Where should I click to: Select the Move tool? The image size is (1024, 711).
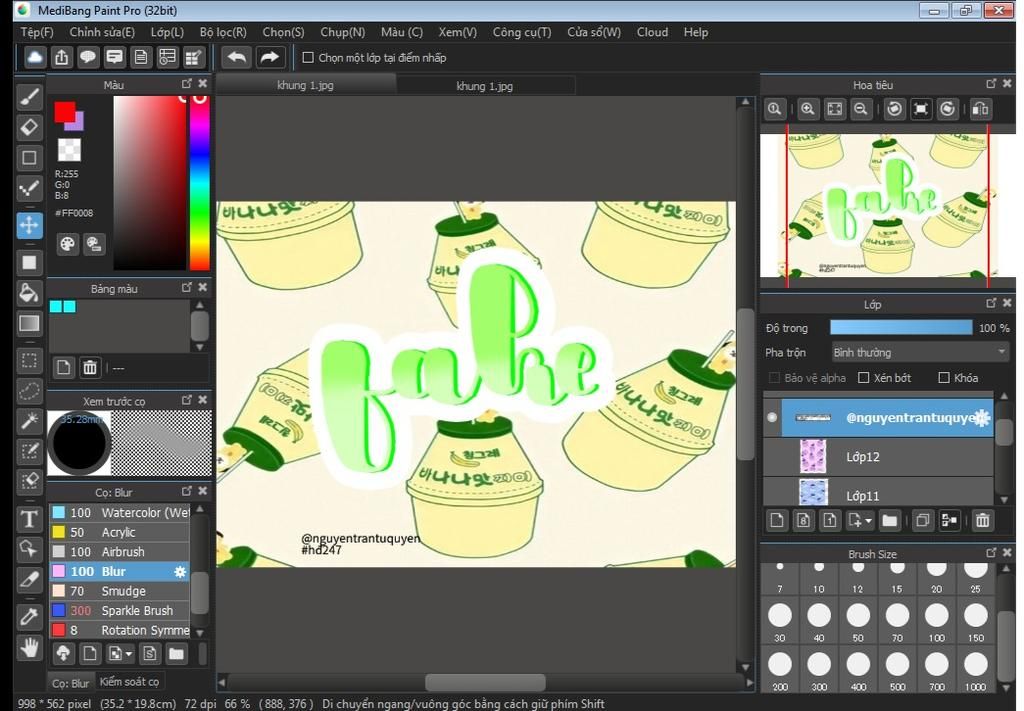pyautogui.click(x=29, y=226)
